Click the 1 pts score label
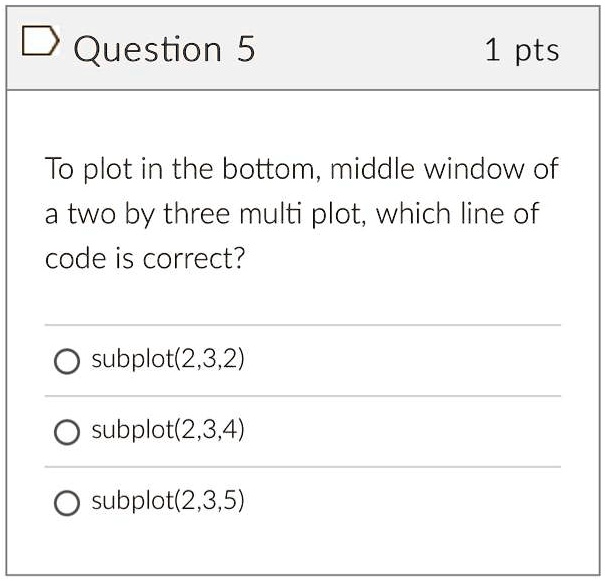Screen dimensions: 605x581 click(522, 50)
